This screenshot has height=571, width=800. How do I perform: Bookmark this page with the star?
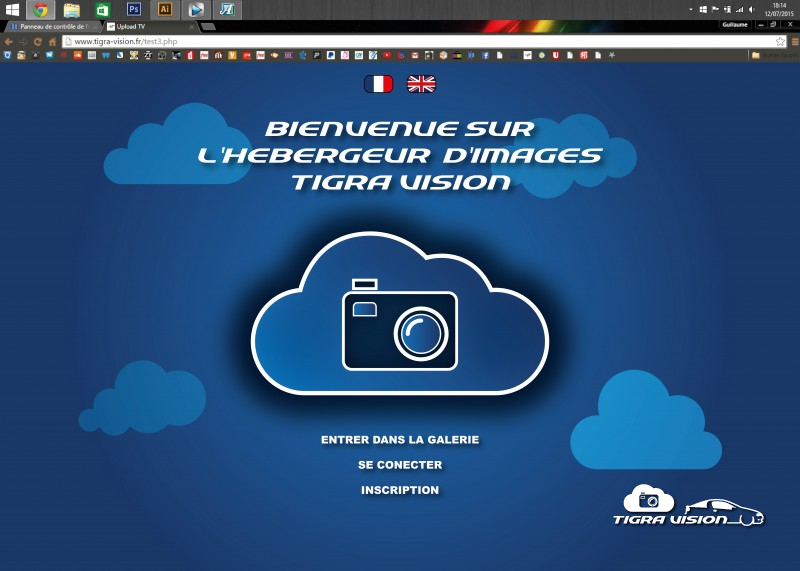(779, 42)
